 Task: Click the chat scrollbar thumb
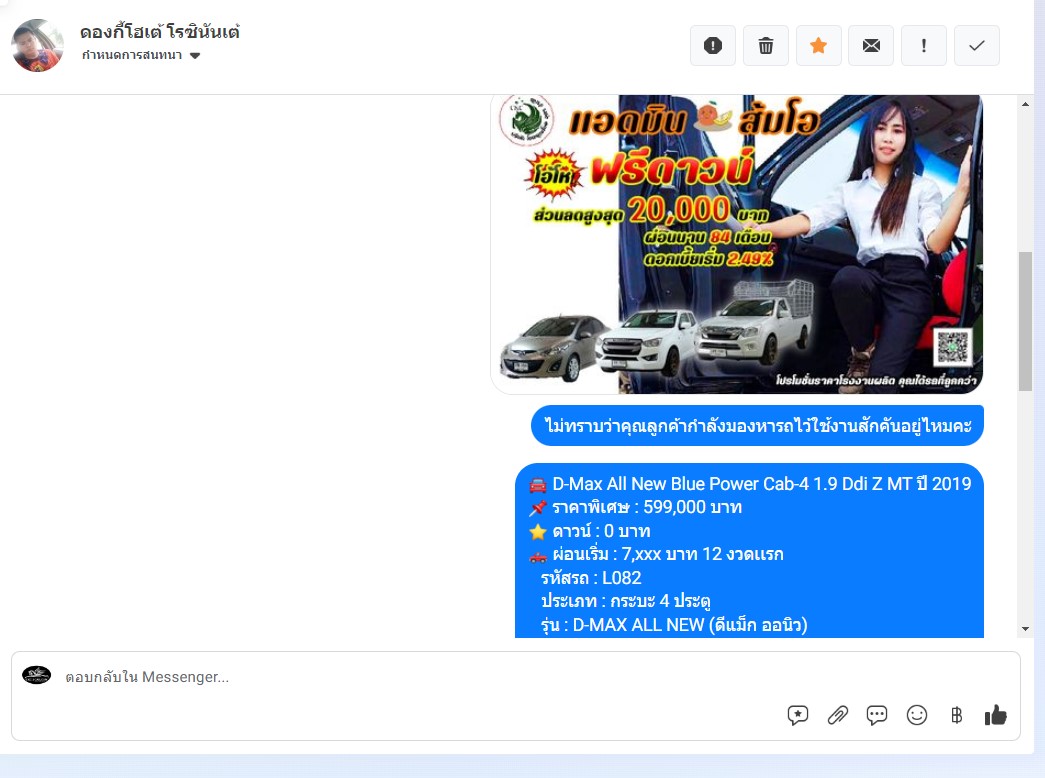pyautogui.click(x=1025, y=321)
